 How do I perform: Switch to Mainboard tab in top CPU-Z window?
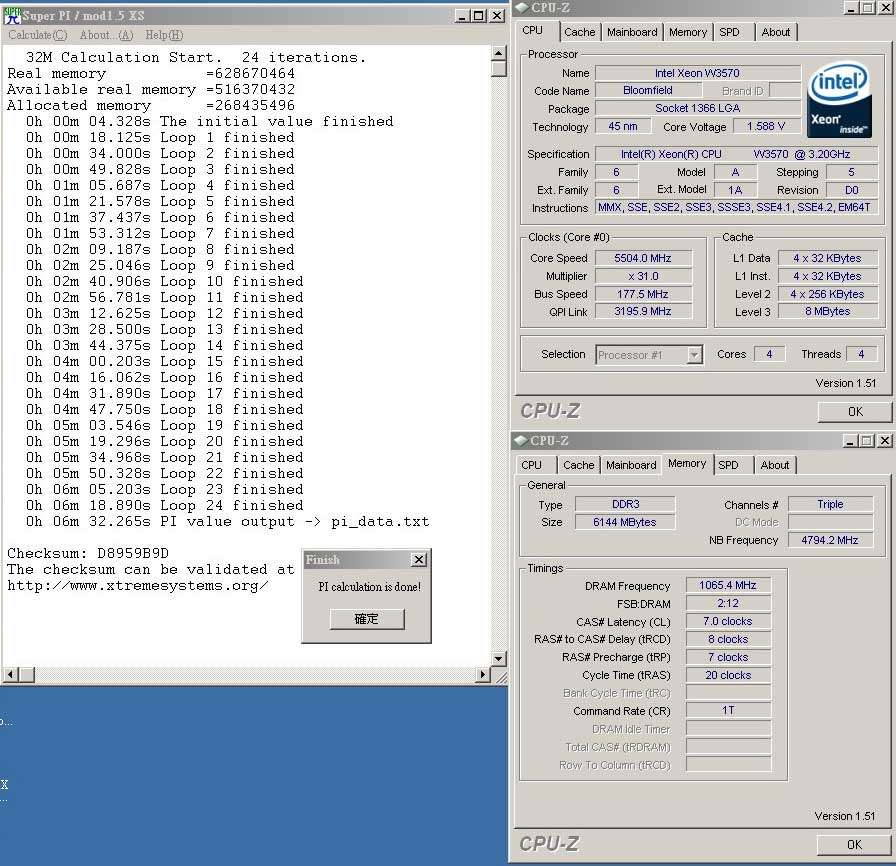pyautogui.click(x=632, y=32)
